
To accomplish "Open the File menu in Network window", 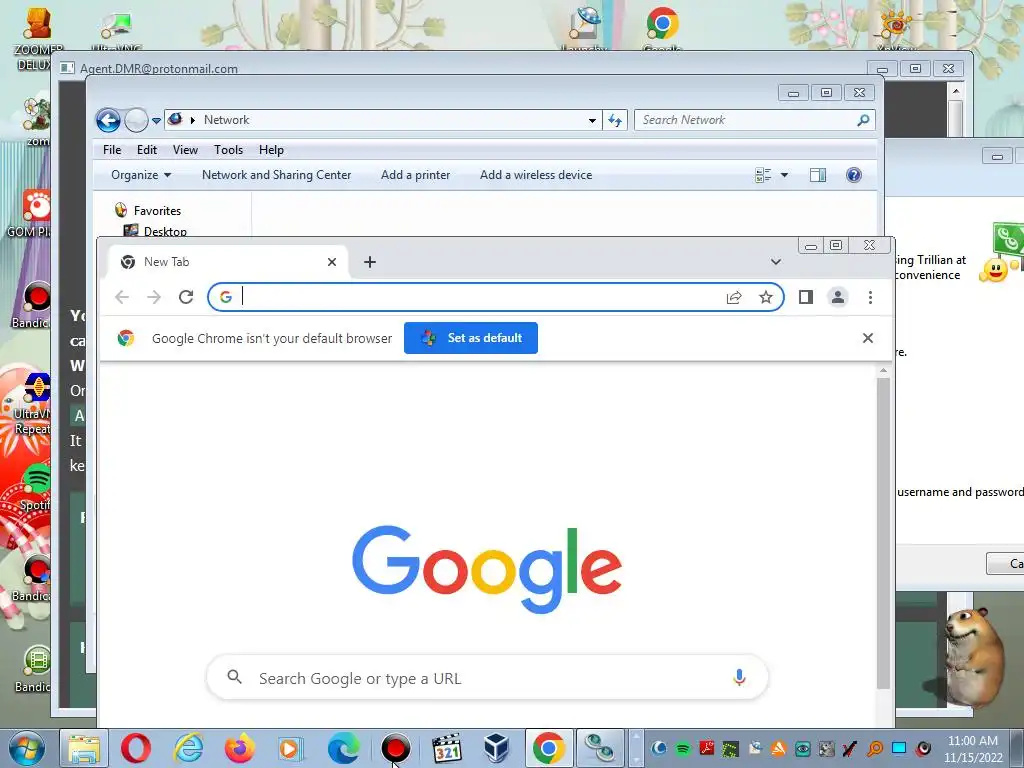I will coord(112,150).
